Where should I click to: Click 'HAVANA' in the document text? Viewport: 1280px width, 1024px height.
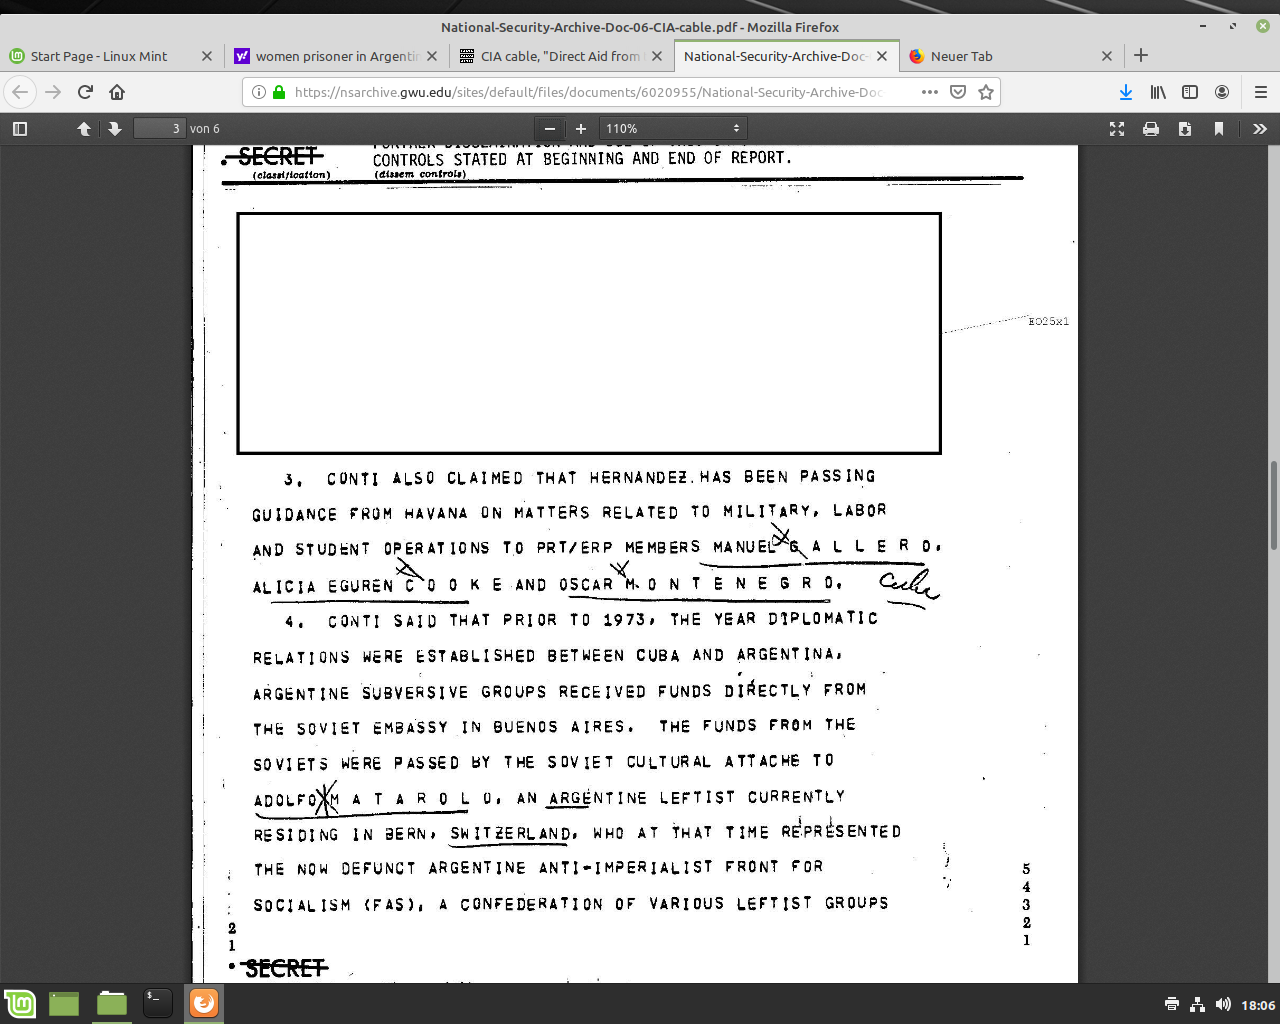coord(436,513)
